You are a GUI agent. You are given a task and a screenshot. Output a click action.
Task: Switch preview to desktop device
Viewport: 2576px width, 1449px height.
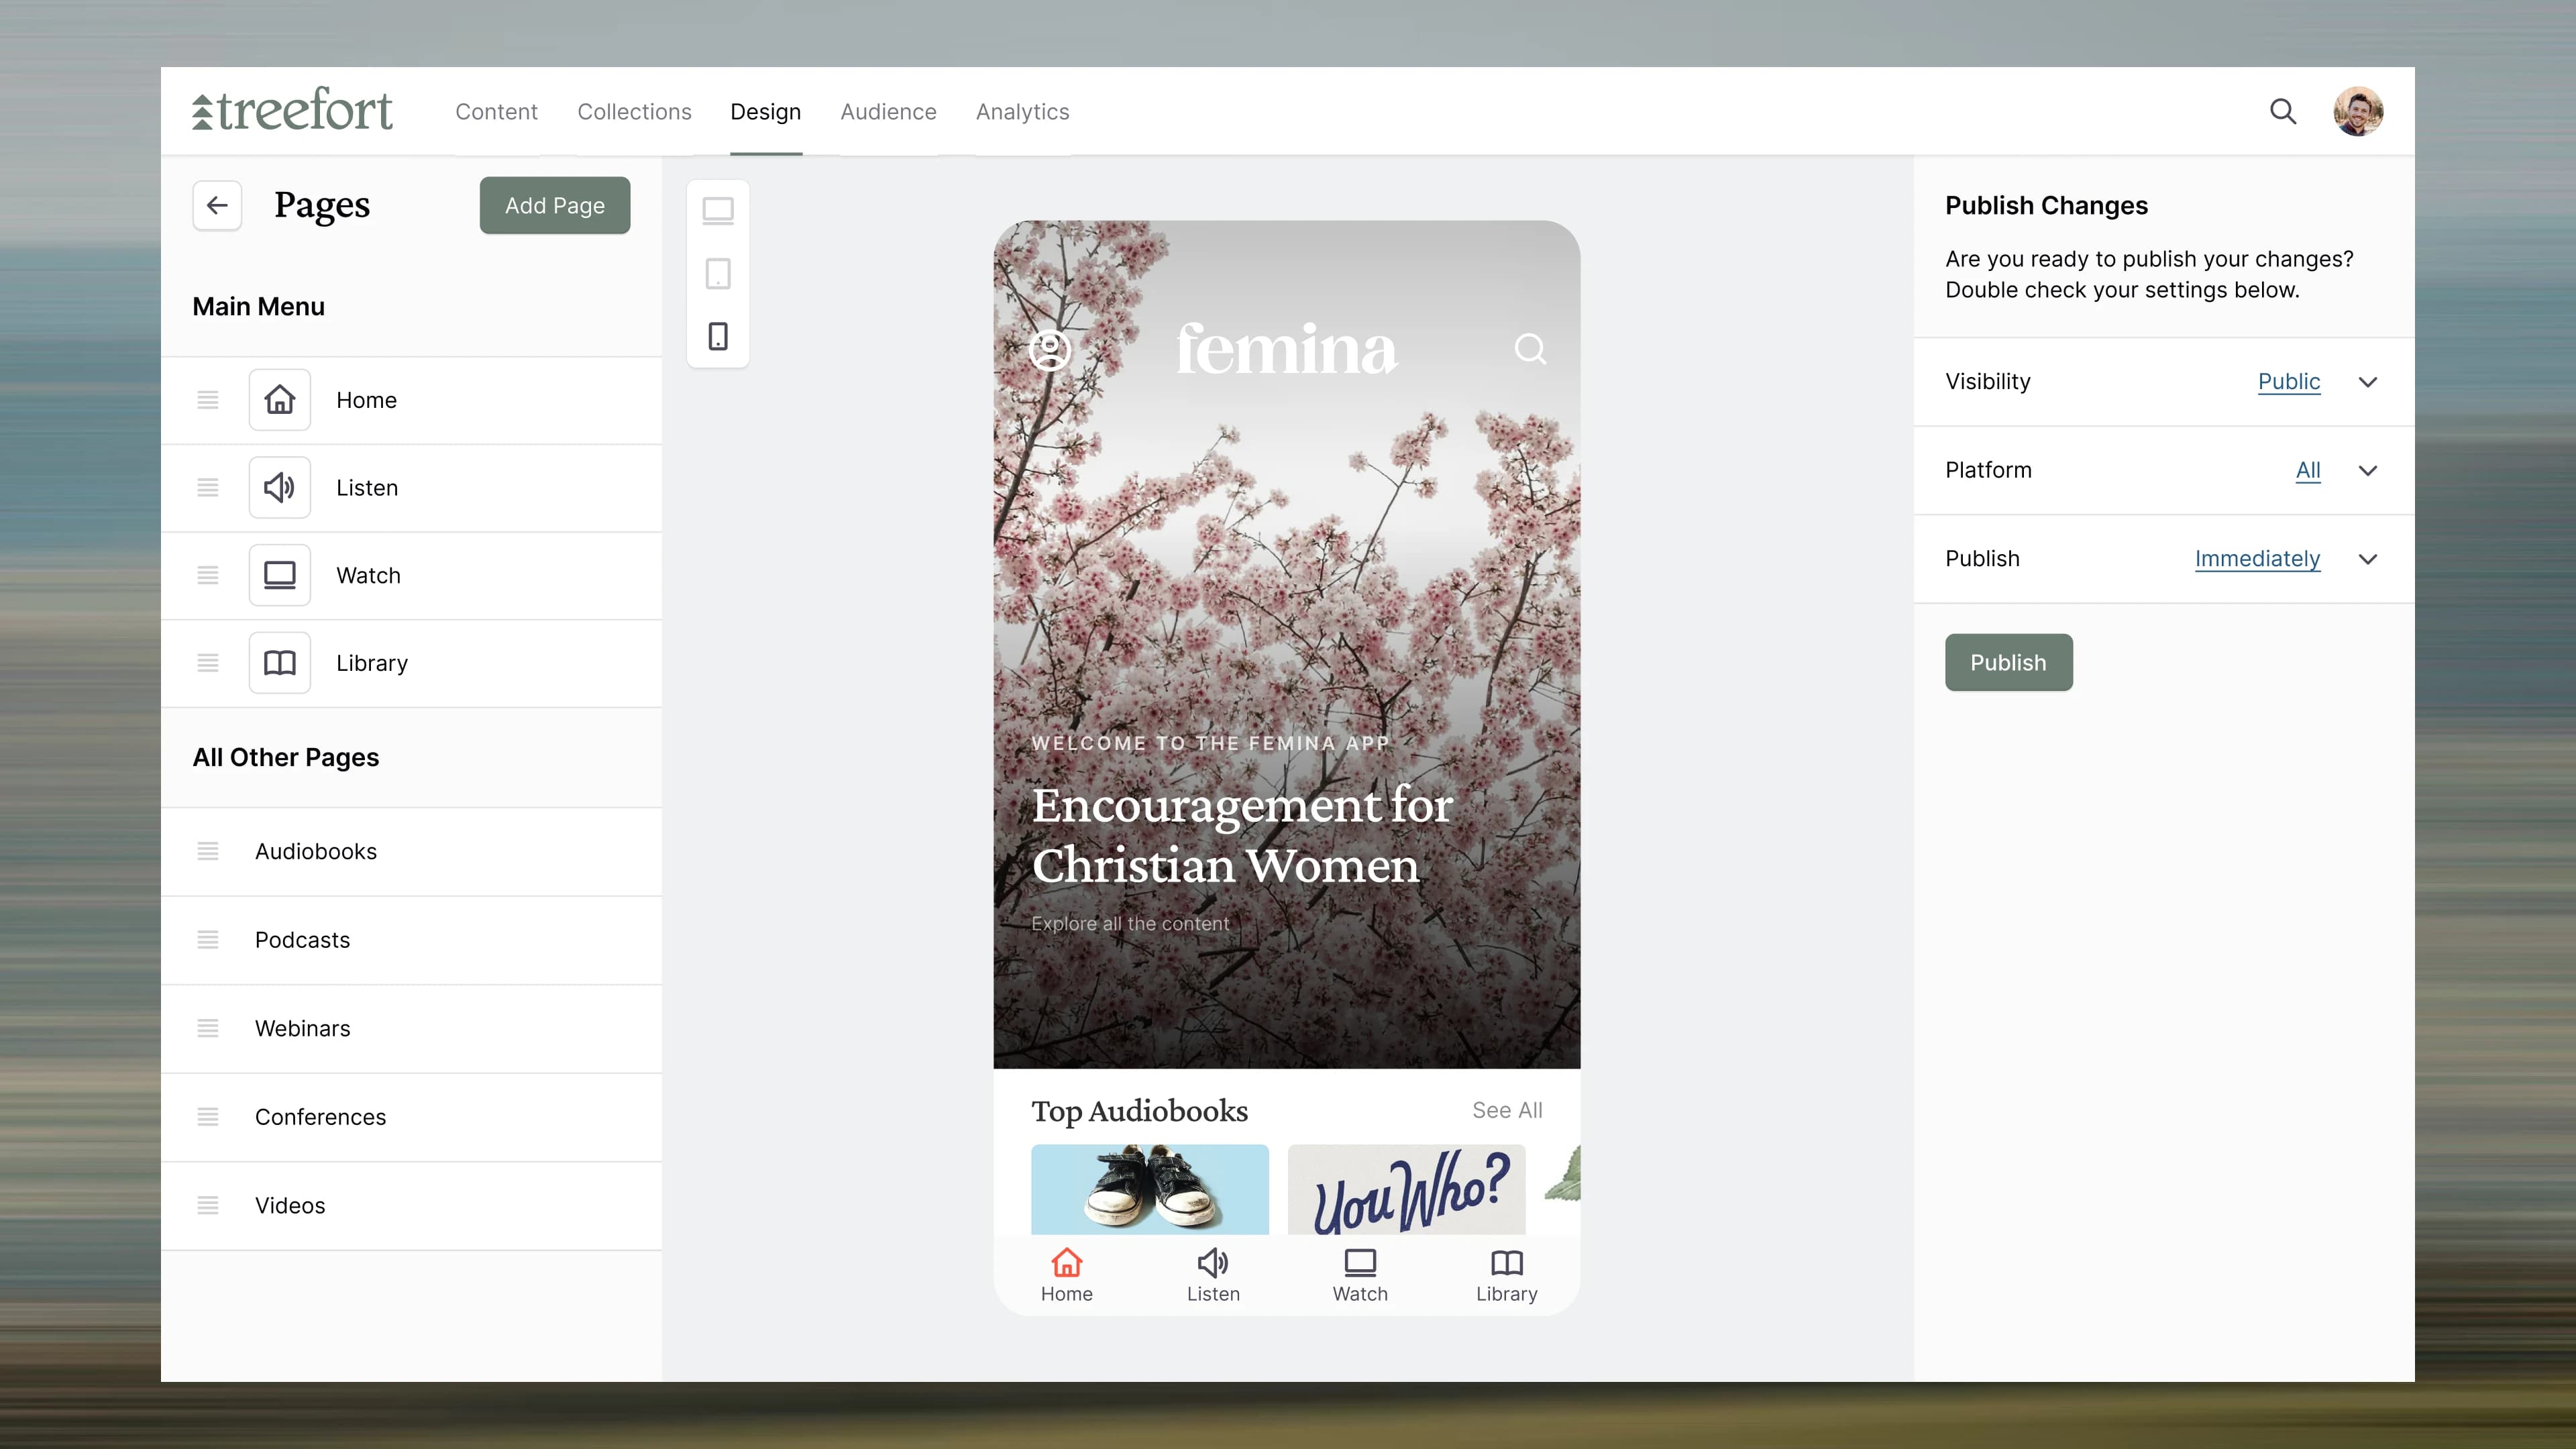point(718,211)
